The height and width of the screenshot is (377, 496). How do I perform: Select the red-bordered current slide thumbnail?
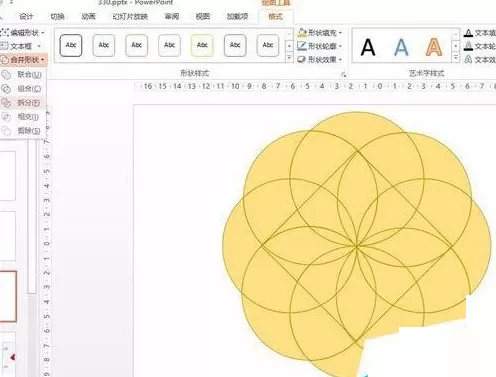(8, 296)
